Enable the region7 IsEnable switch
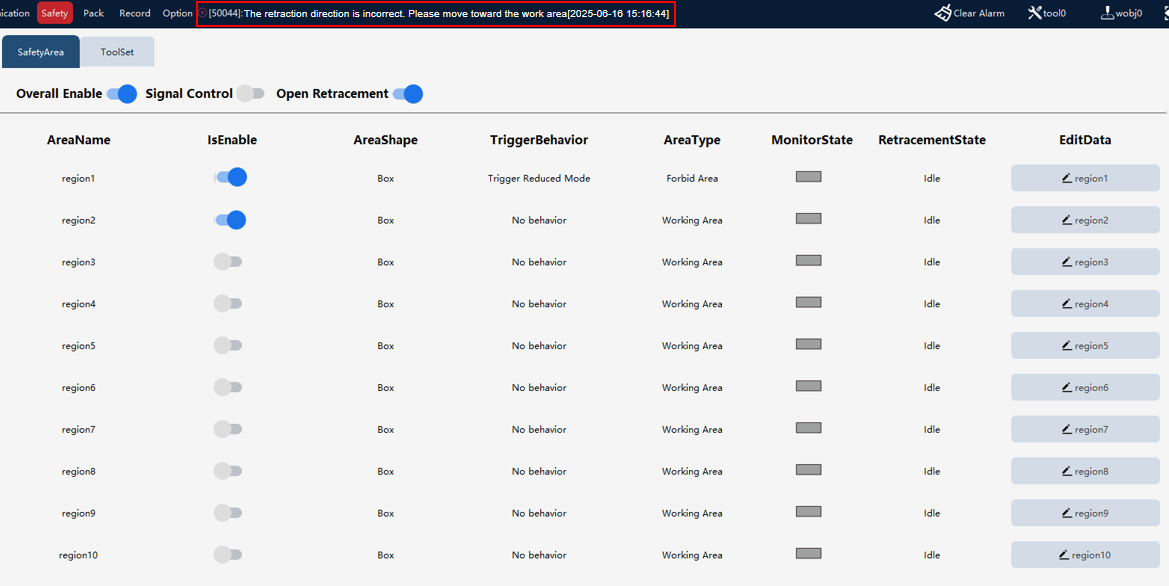Image resolution: width=1169 pixels, height=586 pixels. (x=228, y=429)
